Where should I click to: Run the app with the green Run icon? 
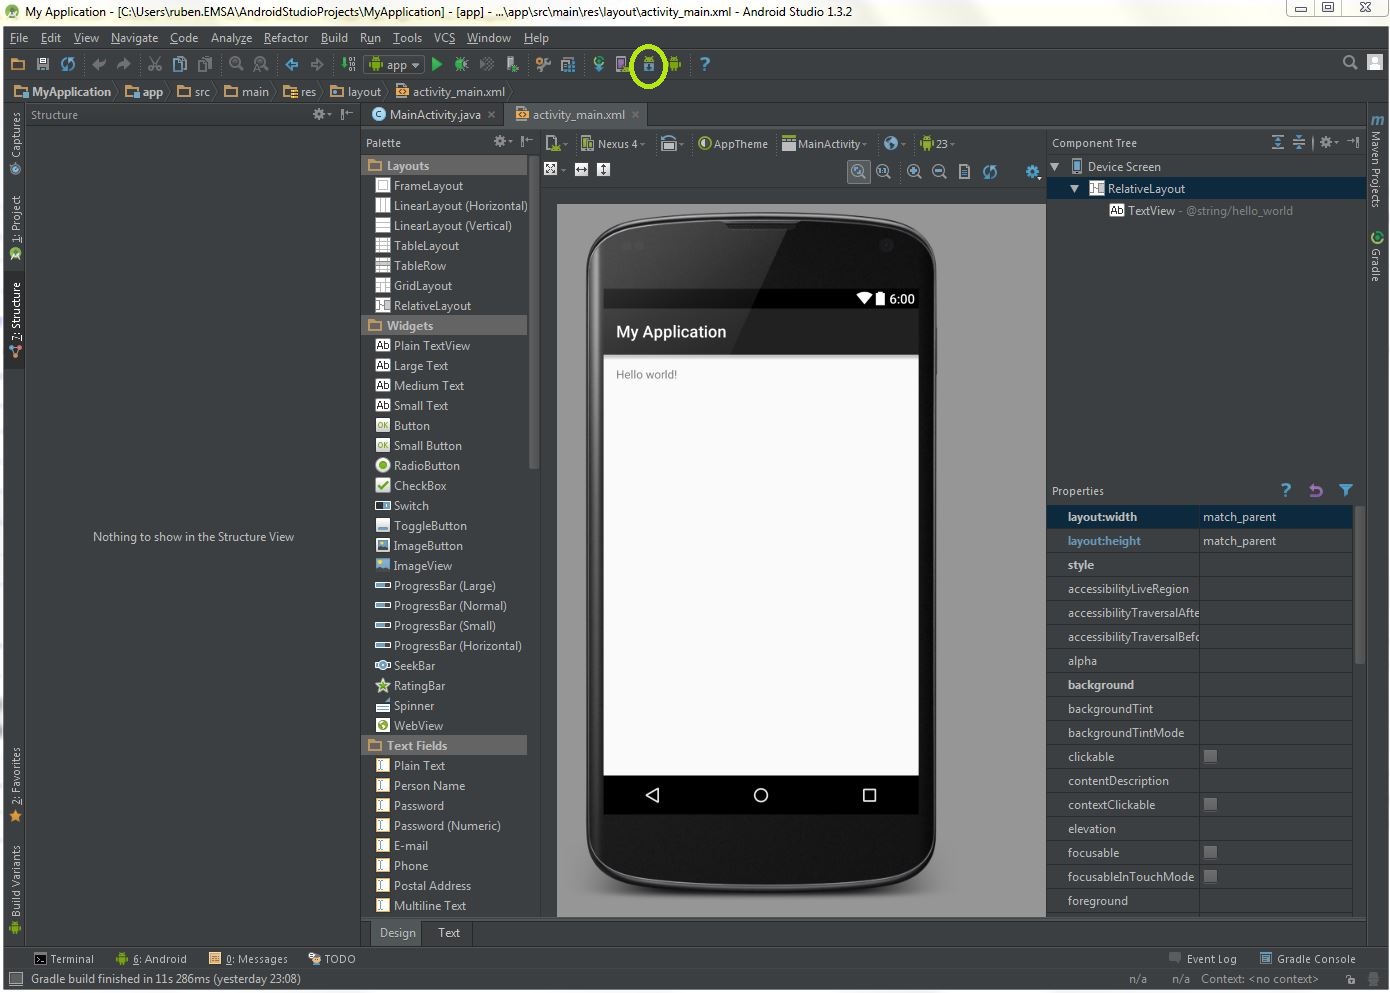[437, 63]
